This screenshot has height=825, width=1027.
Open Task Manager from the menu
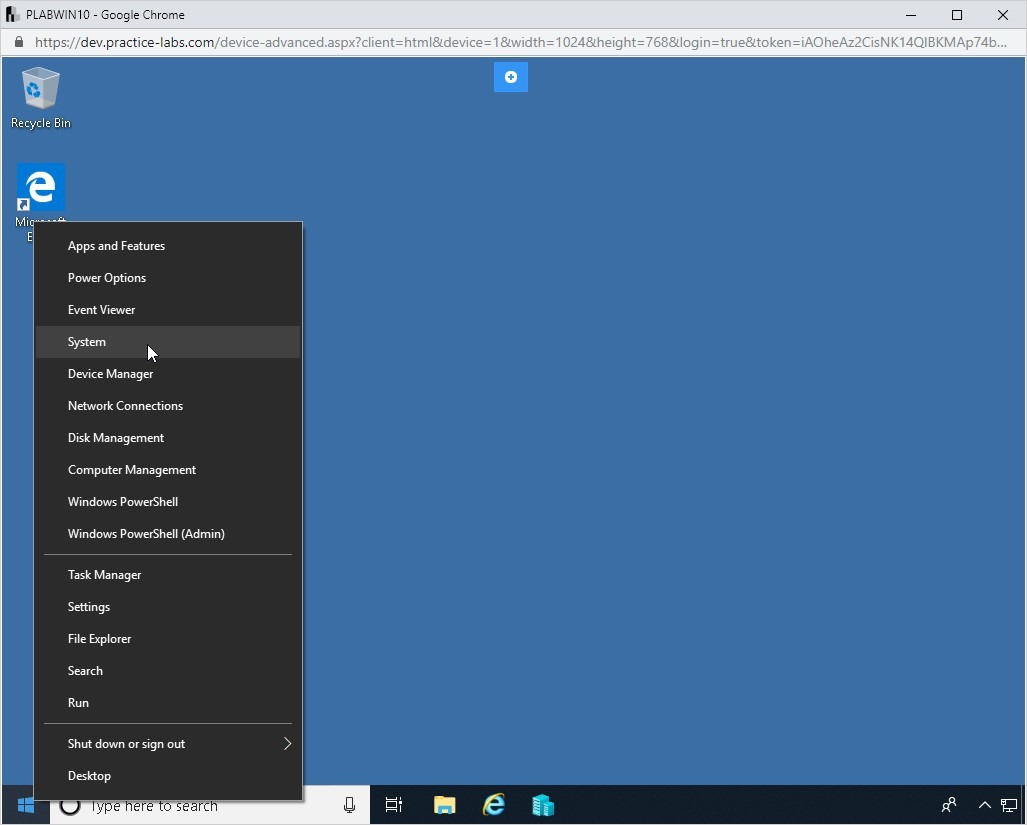tap(168, 576)
